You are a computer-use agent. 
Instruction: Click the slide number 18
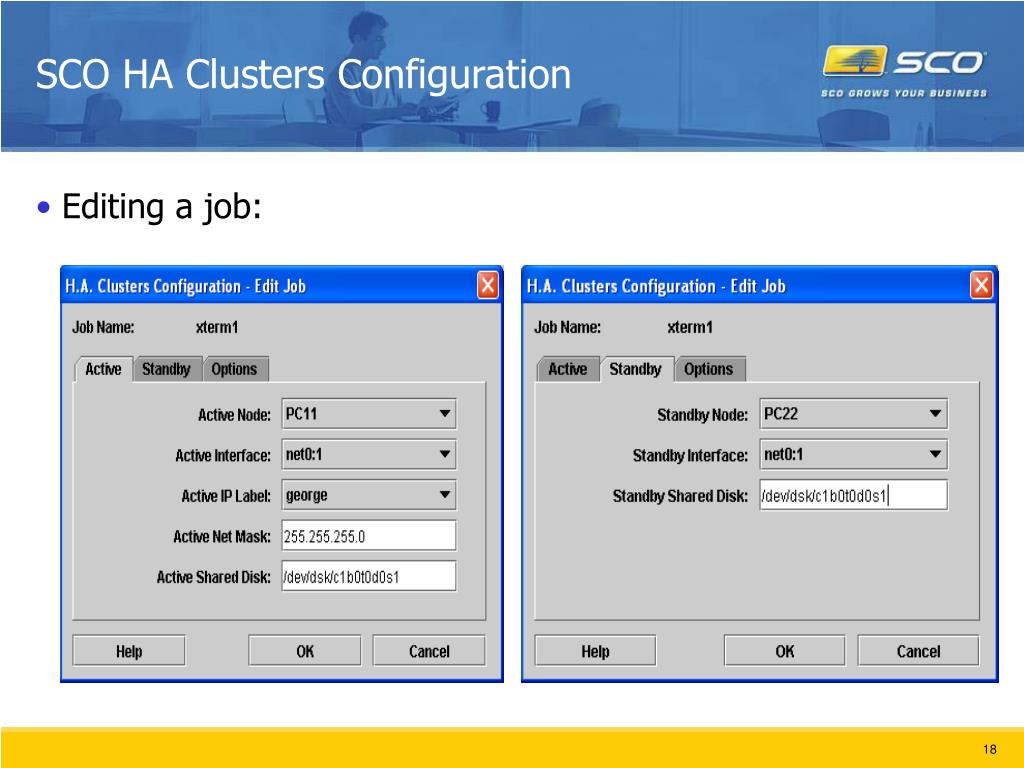click(989, 749)
